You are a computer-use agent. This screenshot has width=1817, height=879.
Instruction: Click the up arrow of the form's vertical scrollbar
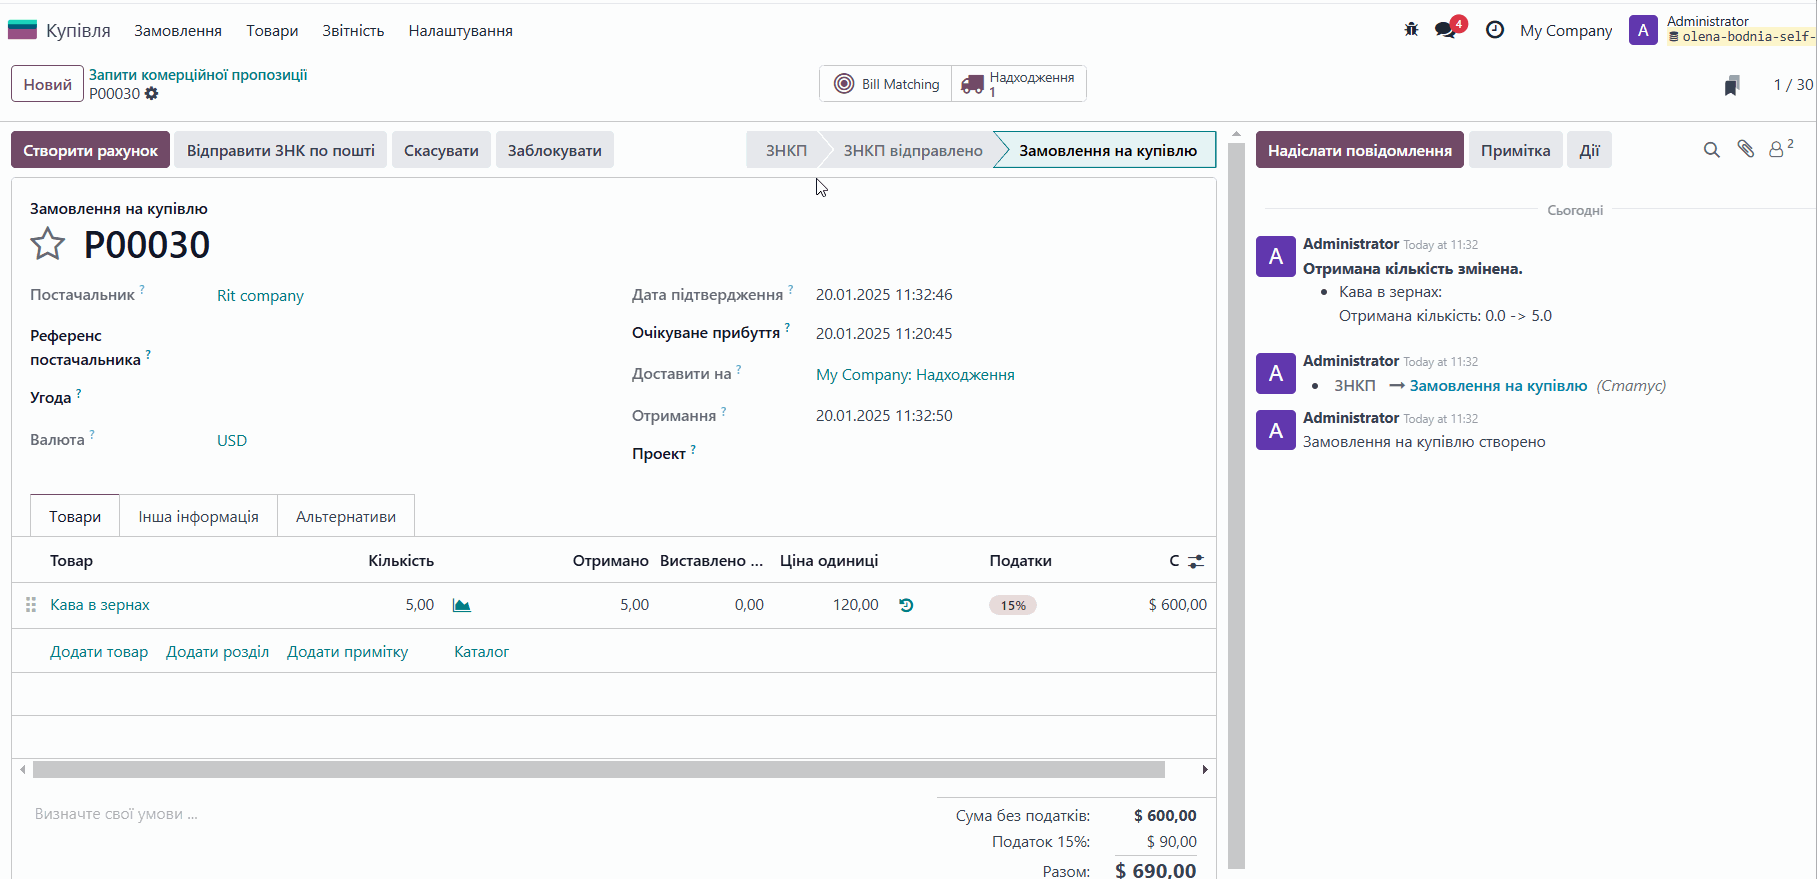click(1236, 133)
